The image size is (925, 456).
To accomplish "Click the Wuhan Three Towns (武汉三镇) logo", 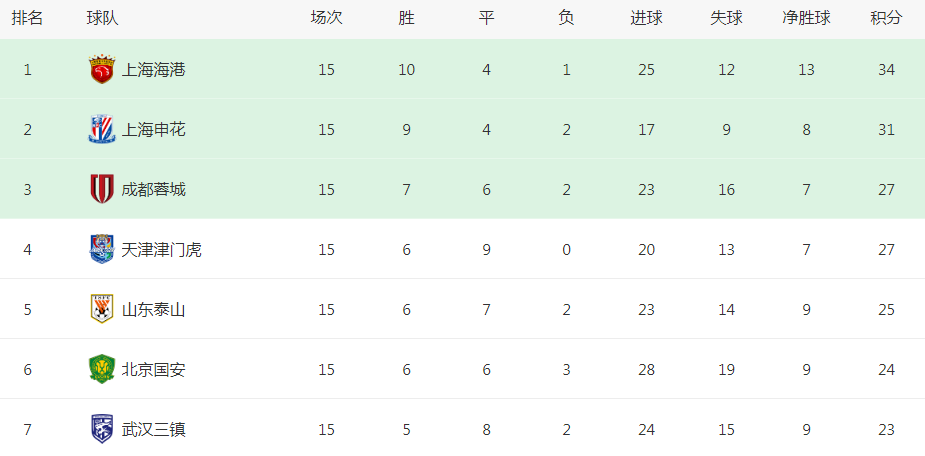I will (101, 430).
